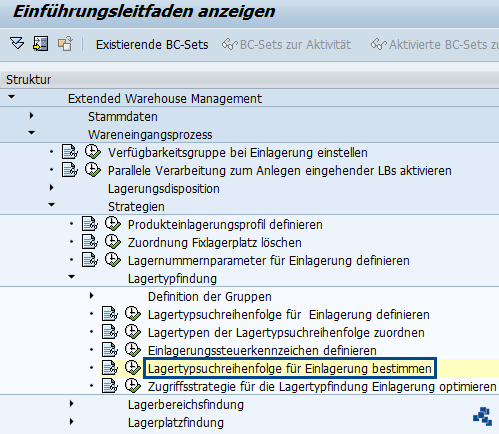Open documentation icon for Parallele Verarbeitung row
Screen dimensions: 499x434
pos(70,170)
